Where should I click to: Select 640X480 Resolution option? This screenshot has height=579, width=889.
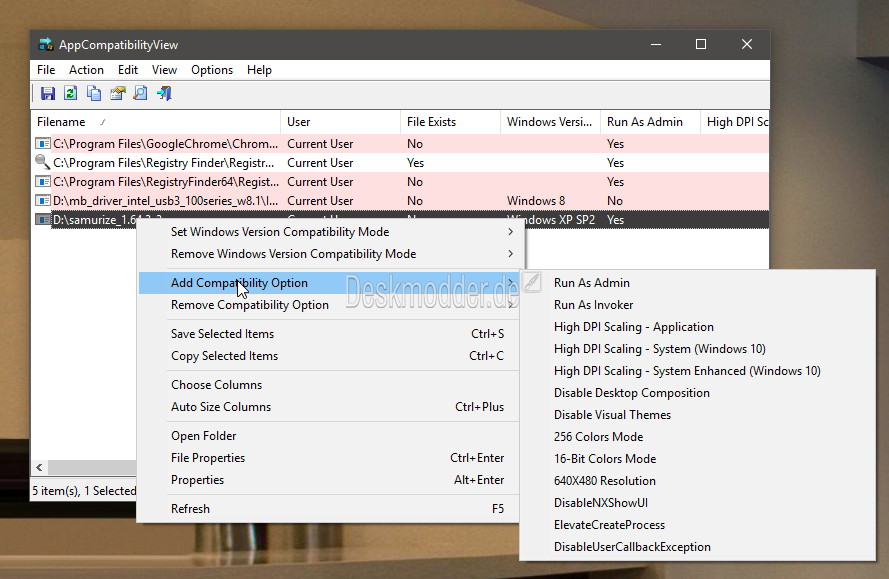tap(697, 481)
